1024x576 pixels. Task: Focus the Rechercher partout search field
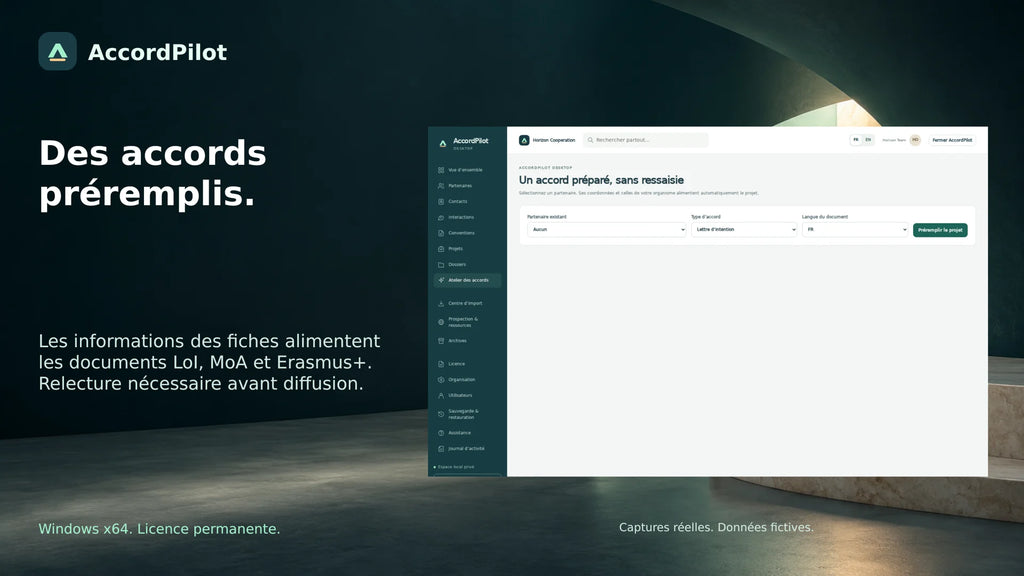click(x=645, y=140)
